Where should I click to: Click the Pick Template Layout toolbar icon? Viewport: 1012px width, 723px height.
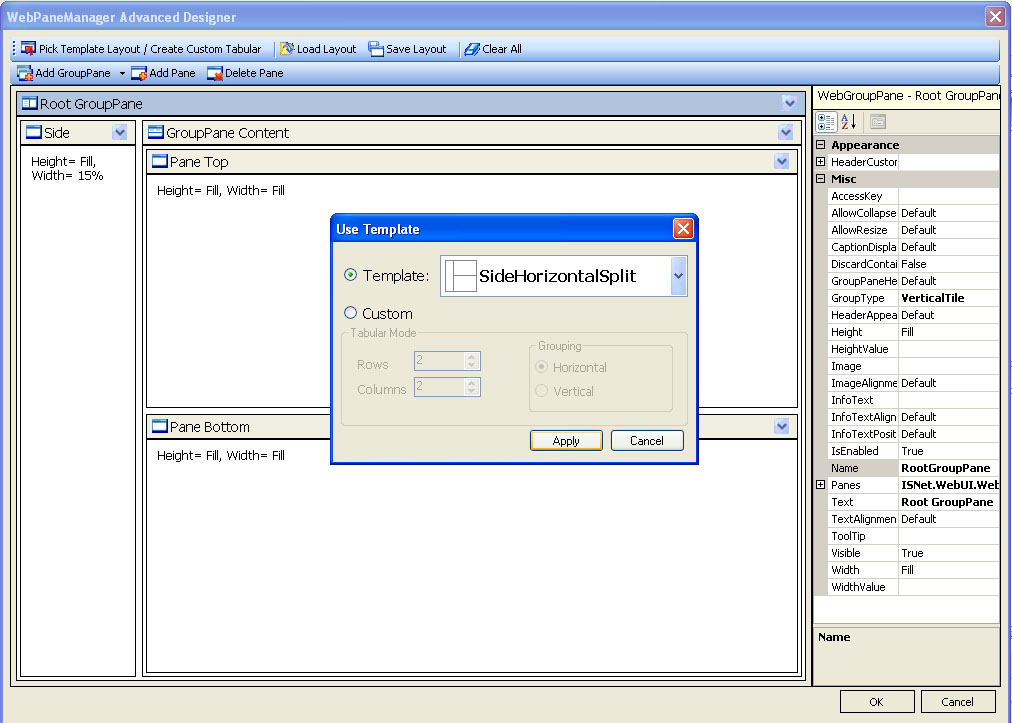click(28, 49)
